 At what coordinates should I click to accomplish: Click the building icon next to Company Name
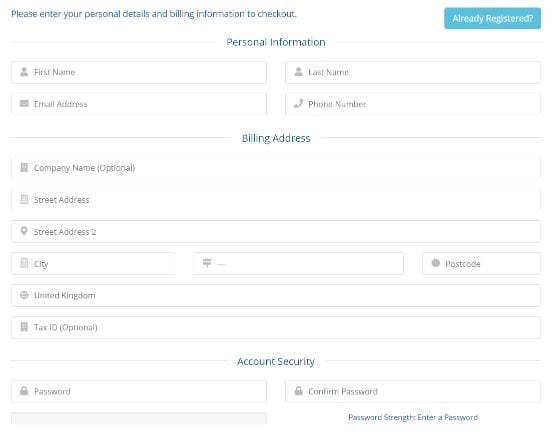click(x=24, y=167)
